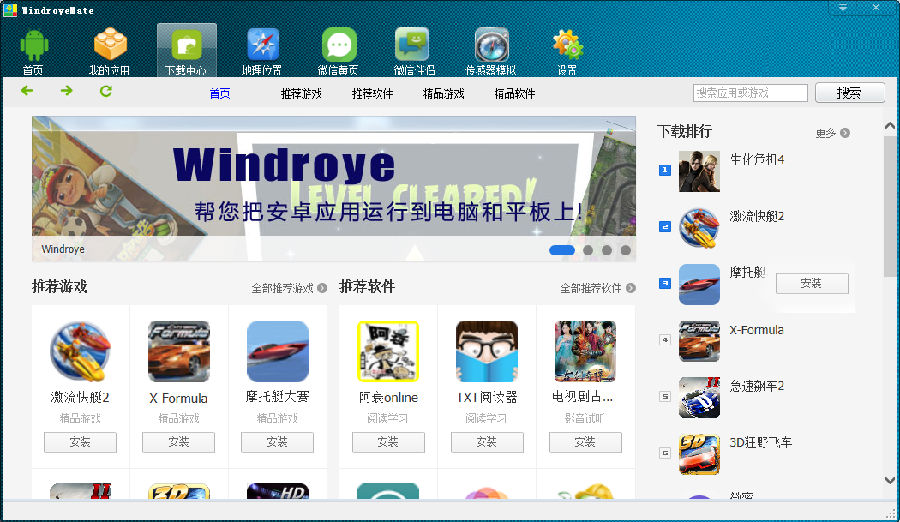900x522 pixels.
Task: Click the Windroye promotional banner
Action: coord(333,189)
